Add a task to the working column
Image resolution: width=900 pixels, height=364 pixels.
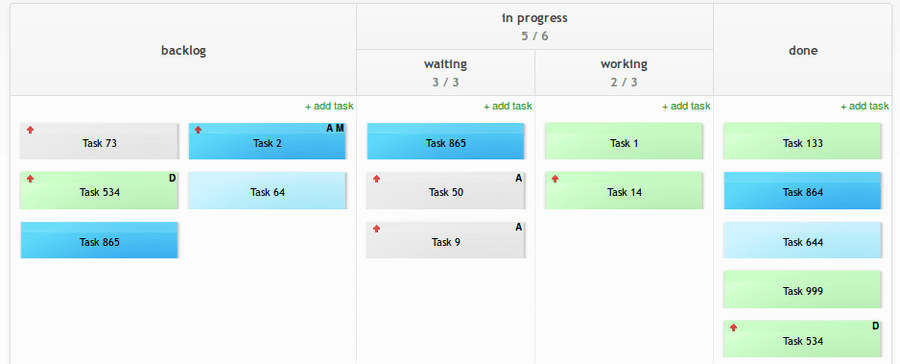(x=686, y=106)
